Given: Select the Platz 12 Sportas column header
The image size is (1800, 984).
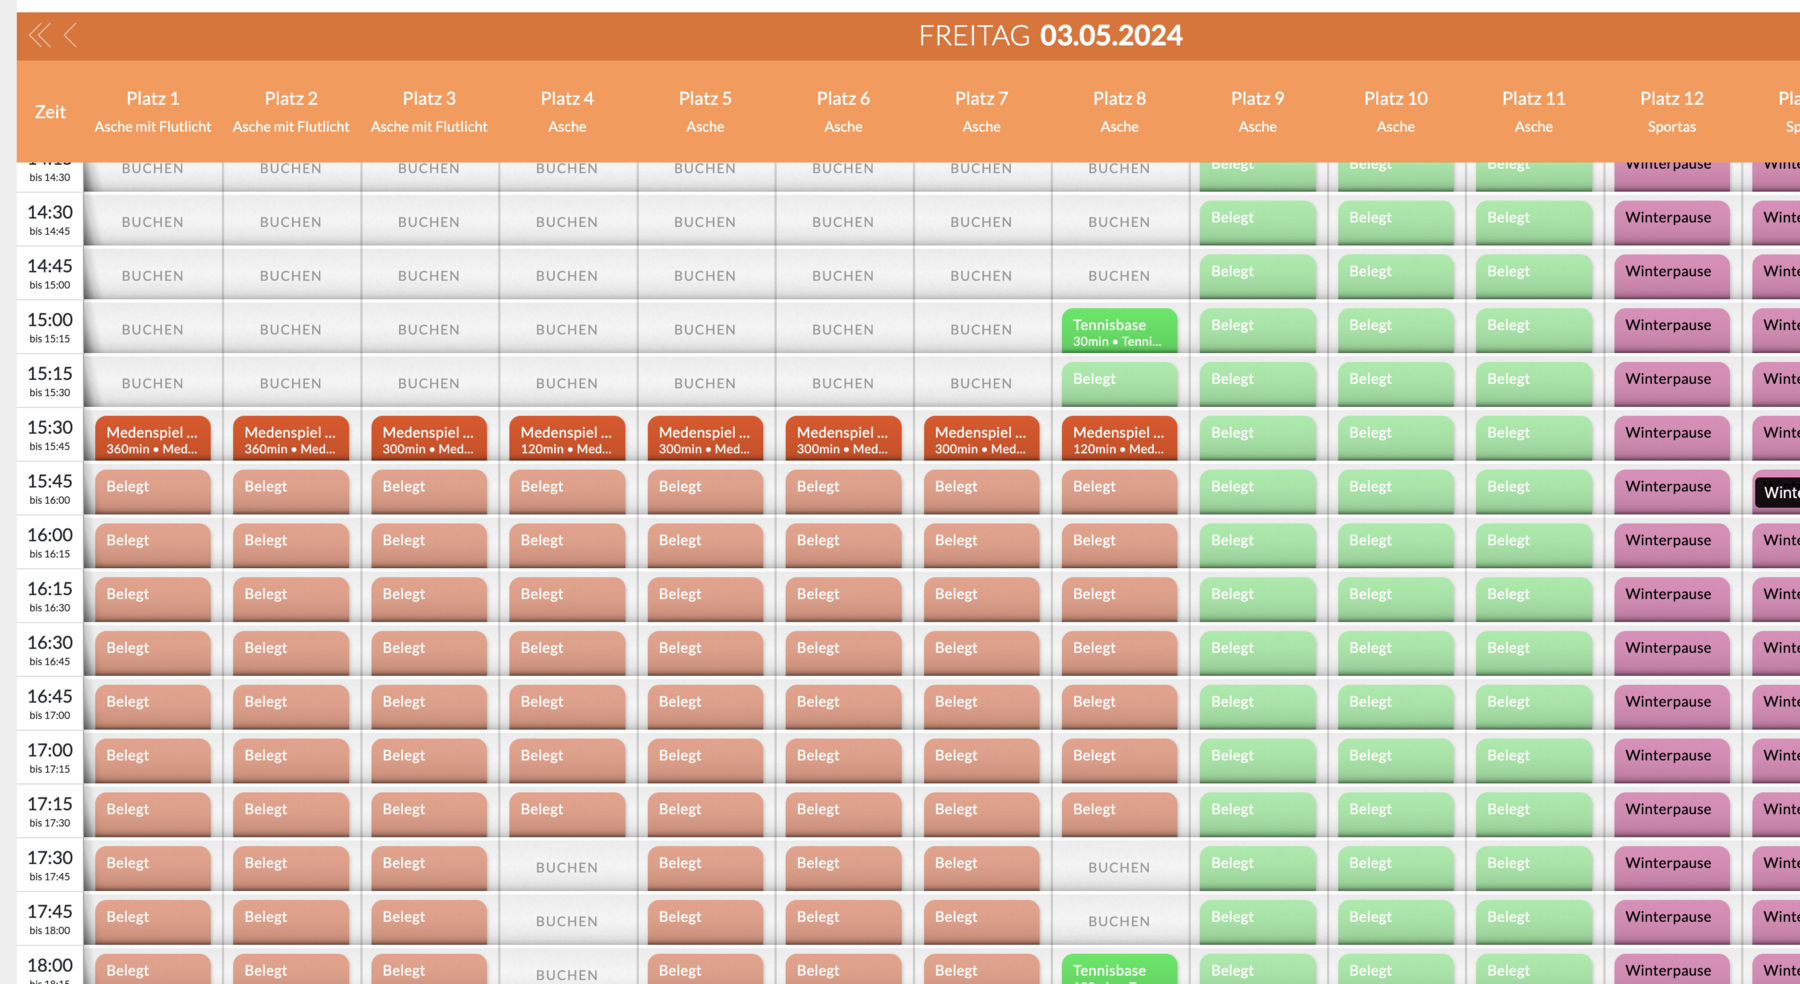Looking at the screenshot, I should (1671, 111).
